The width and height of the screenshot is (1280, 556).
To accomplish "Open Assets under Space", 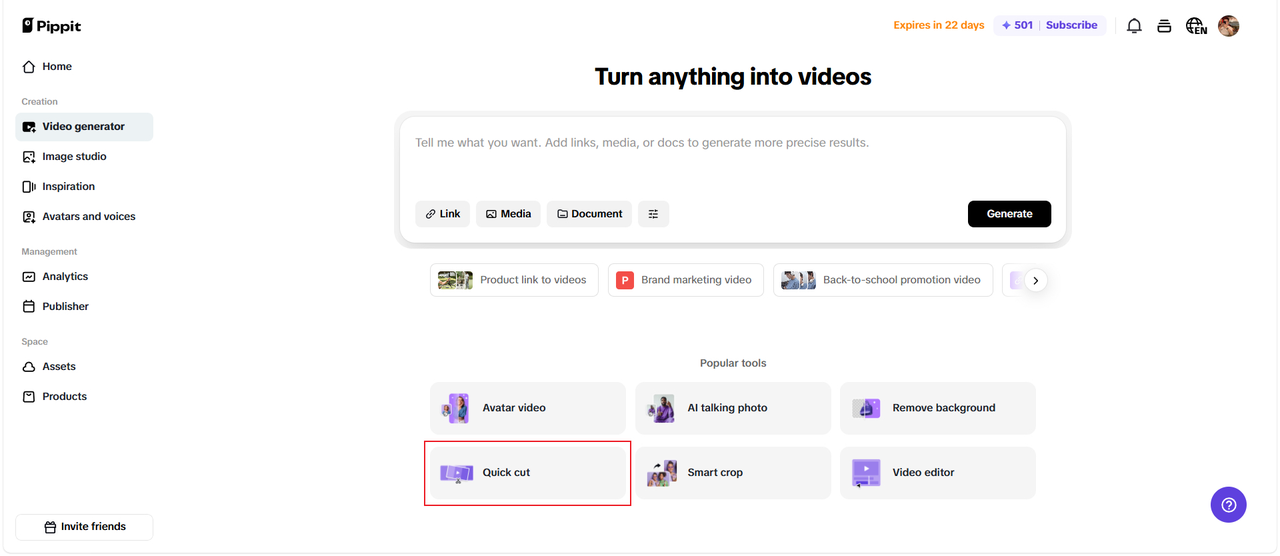I will pos(59,367).
